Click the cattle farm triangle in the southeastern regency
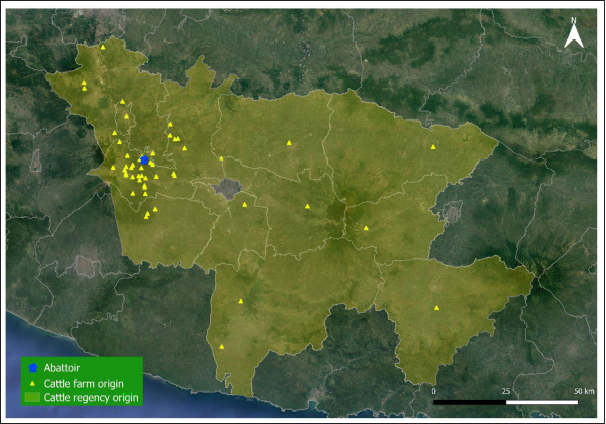Screen dimensions: 606x424 coord(436,307)
